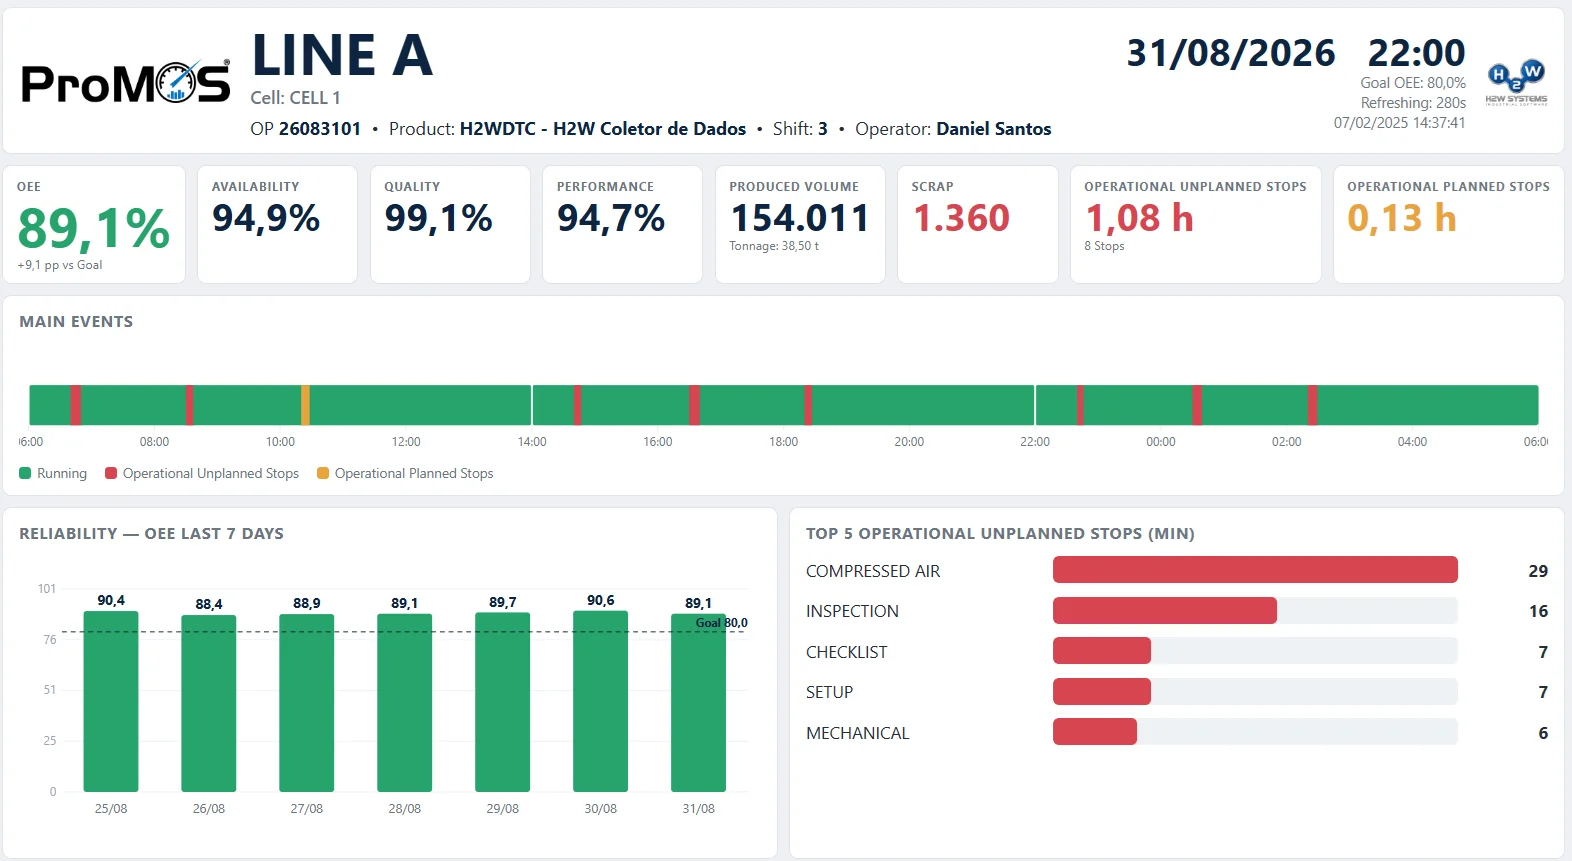Click the 31/08 OEE bar

point(698,703)
